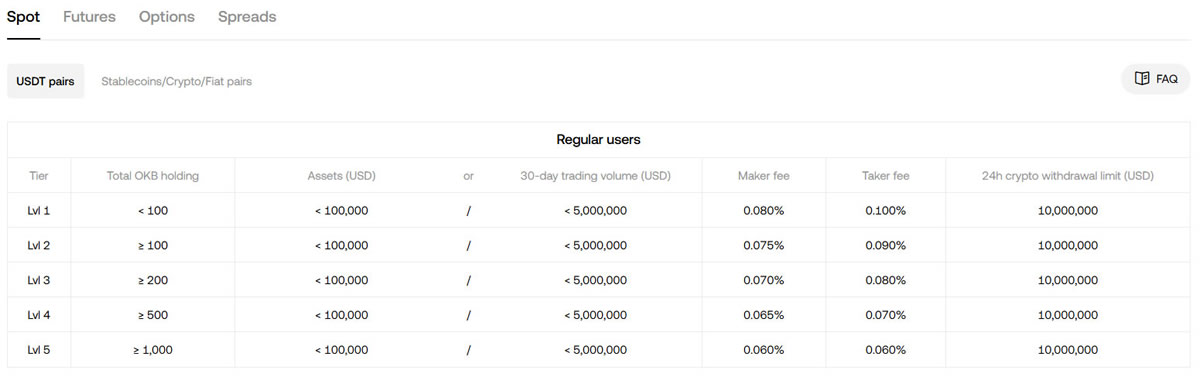Open the Spreads tab

click(247, 17)
